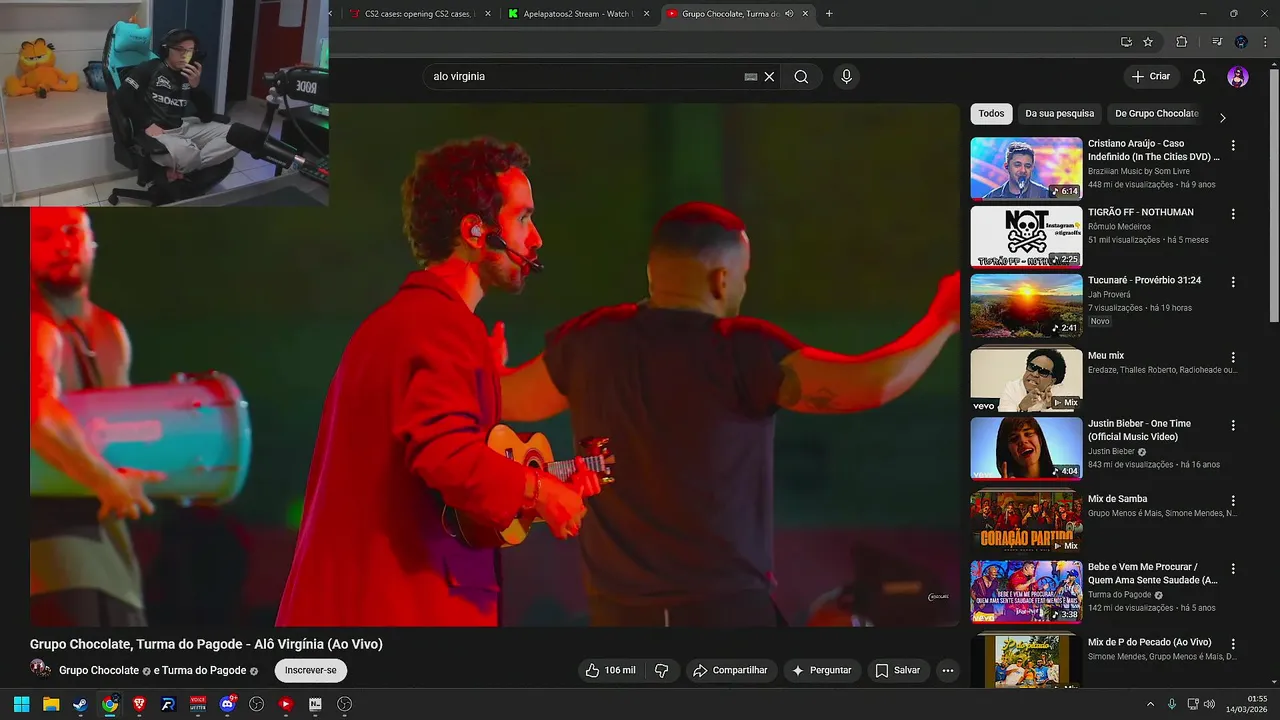Image resolution: width=1280 pixels, height=720 pixels.
Task: Open Justin Bieber One Time thumbnail
Action: 1026,448
